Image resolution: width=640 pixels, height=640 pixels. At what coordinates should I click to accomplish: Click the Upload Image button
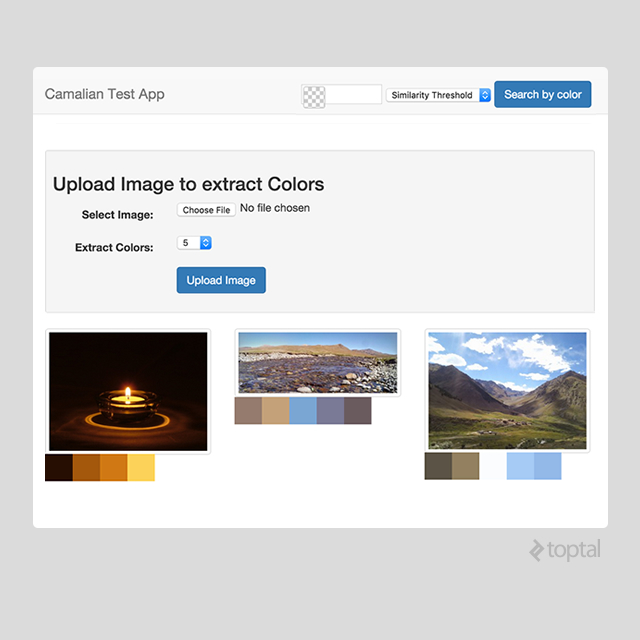pos(221,280)
